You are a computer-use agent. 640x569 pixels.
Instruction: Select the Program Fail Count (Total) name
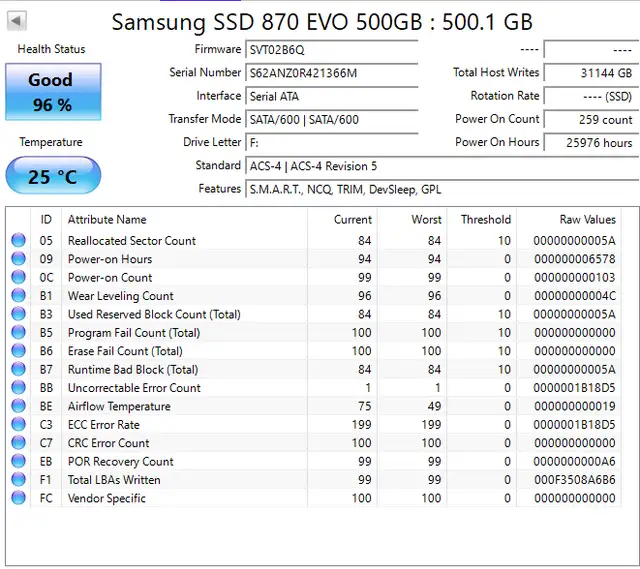tap(134, 333)
